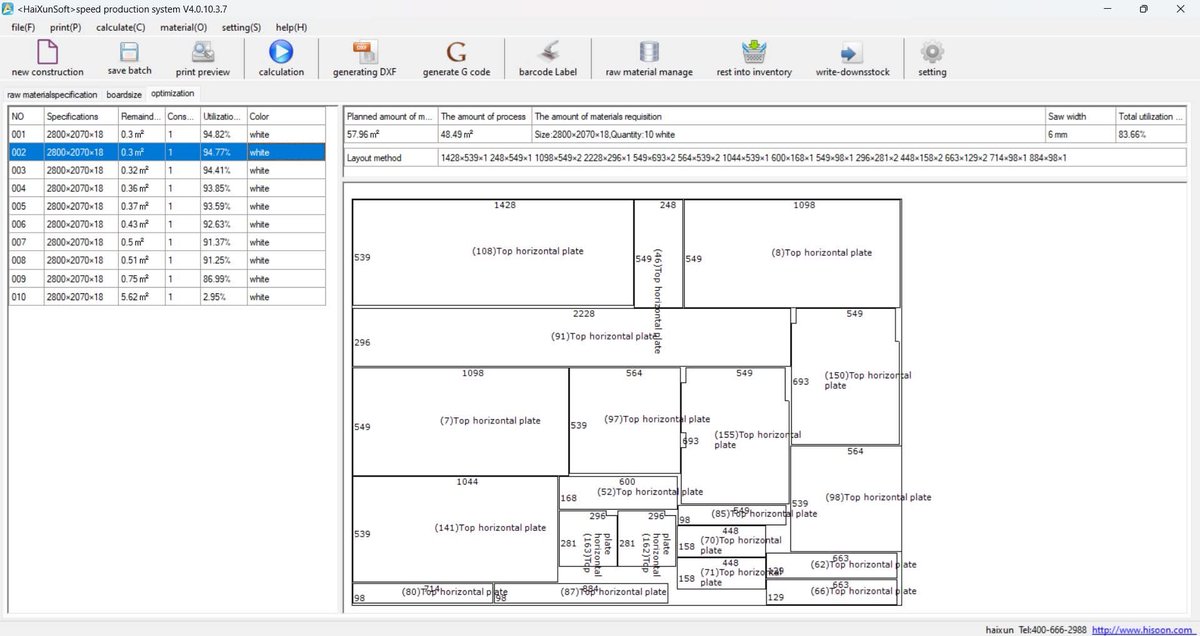Open the print(P) menu
Viewport: 1200px width, 636px height.
(x=65, y=27)
